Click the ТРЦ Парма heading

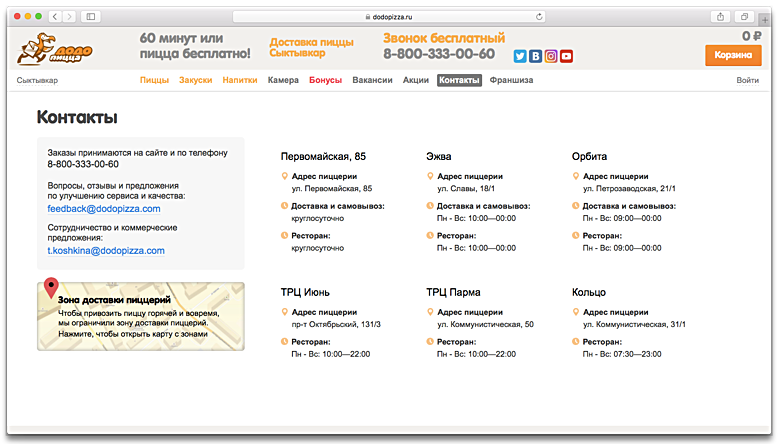453,292
